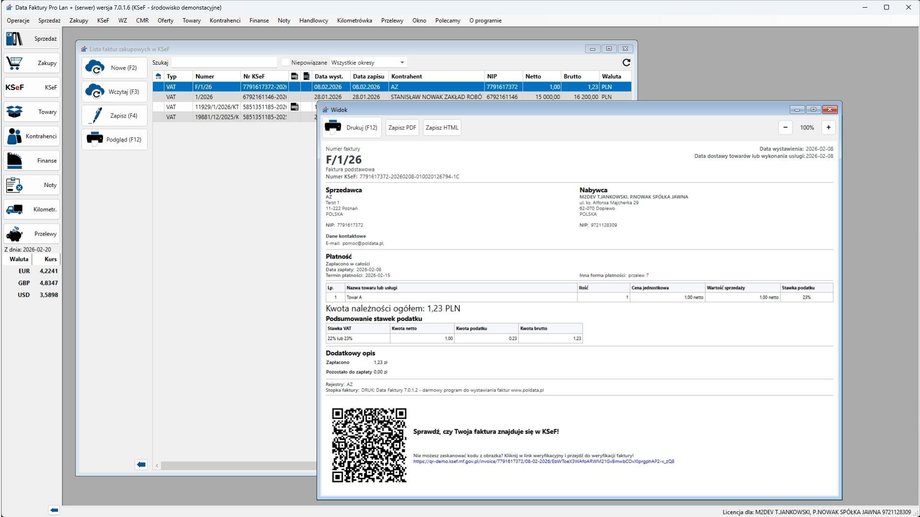Screen dimensions: 920x517
Task: Open the Zakupy shopping cart module
Action: pos(31,63)
